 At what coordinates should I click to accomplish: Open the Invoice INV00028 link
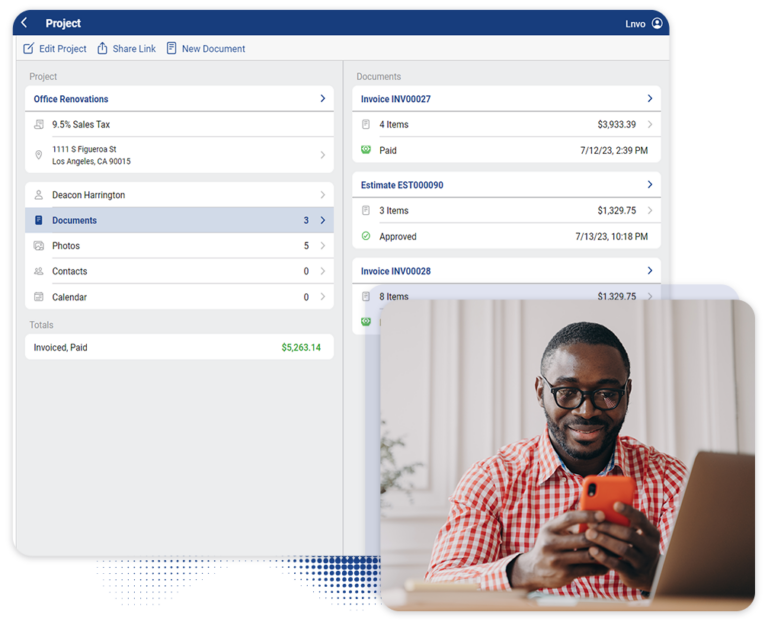pos(396,271)
